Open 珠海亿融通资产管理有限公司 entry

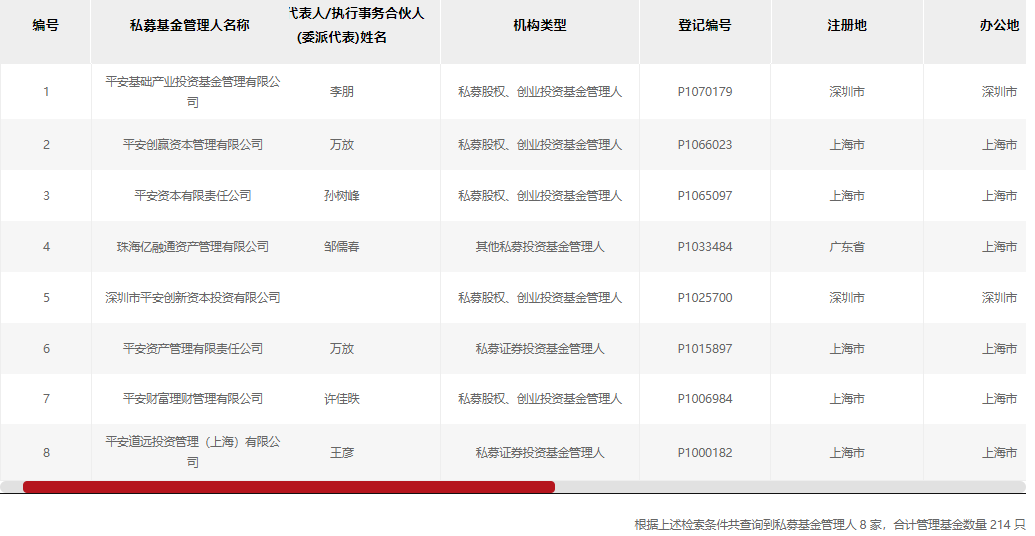[193, 246]
